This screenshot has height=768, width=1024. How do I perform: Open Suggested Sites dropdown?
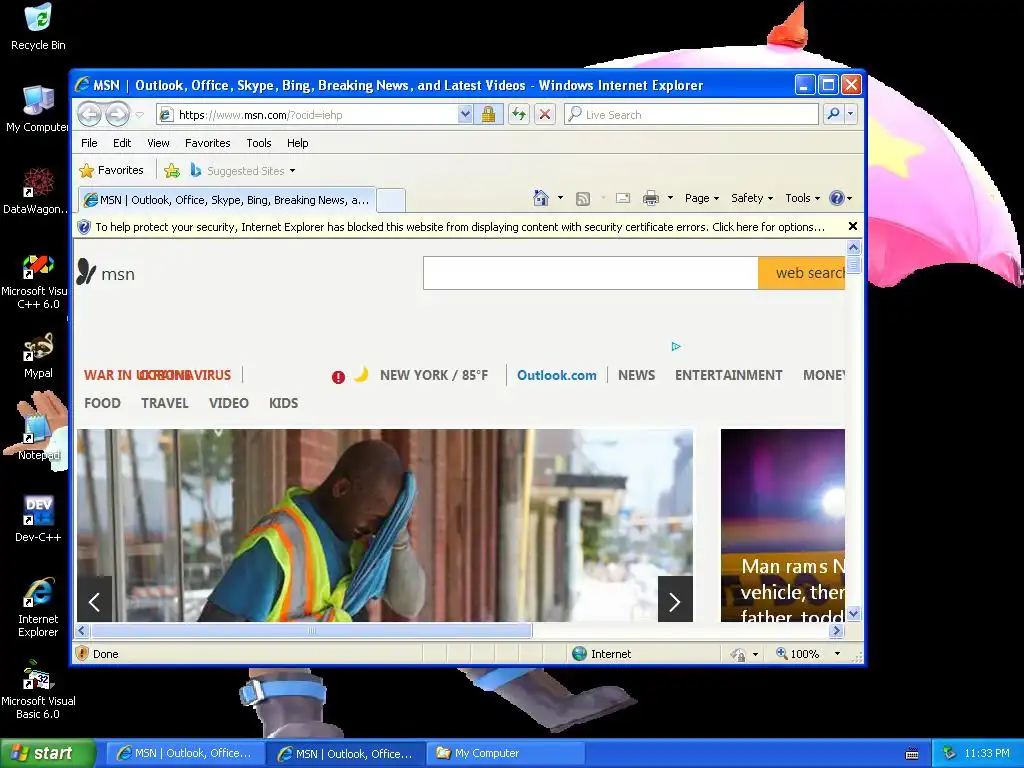(x=243, y=170)
